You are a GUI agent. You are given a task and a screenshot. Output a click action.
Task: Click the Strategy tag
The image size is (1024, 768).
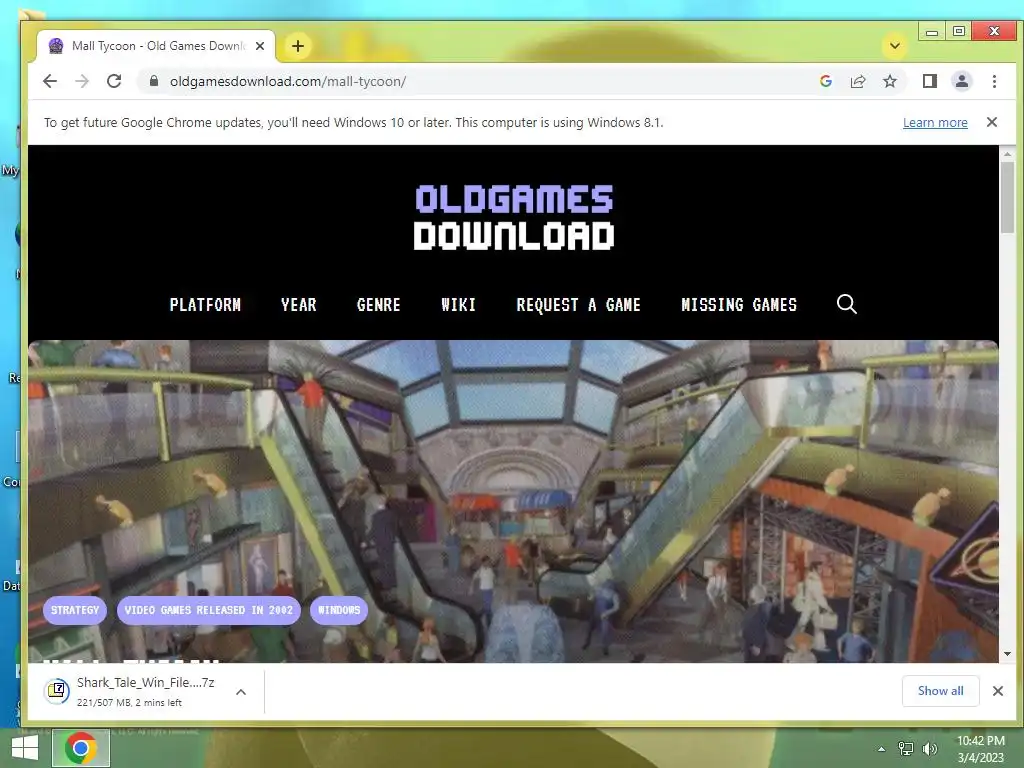tap(75, 610)
